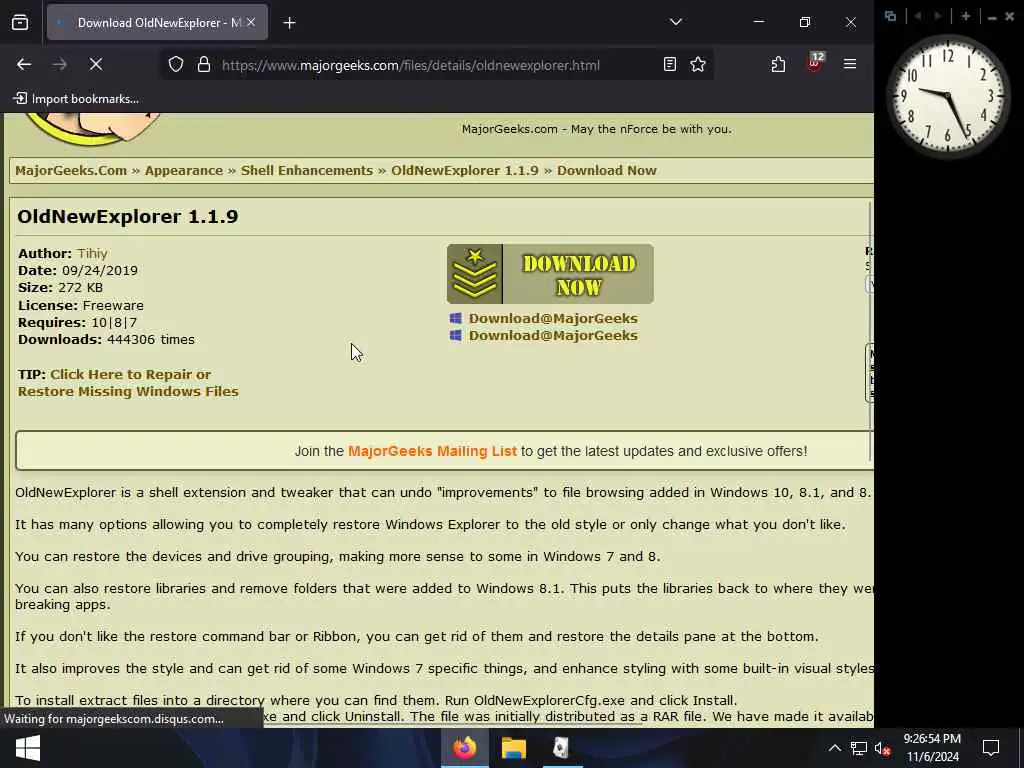Open the Windows Start menu
Viewport: 1024px width, 768px height.
tap(27, 748)
